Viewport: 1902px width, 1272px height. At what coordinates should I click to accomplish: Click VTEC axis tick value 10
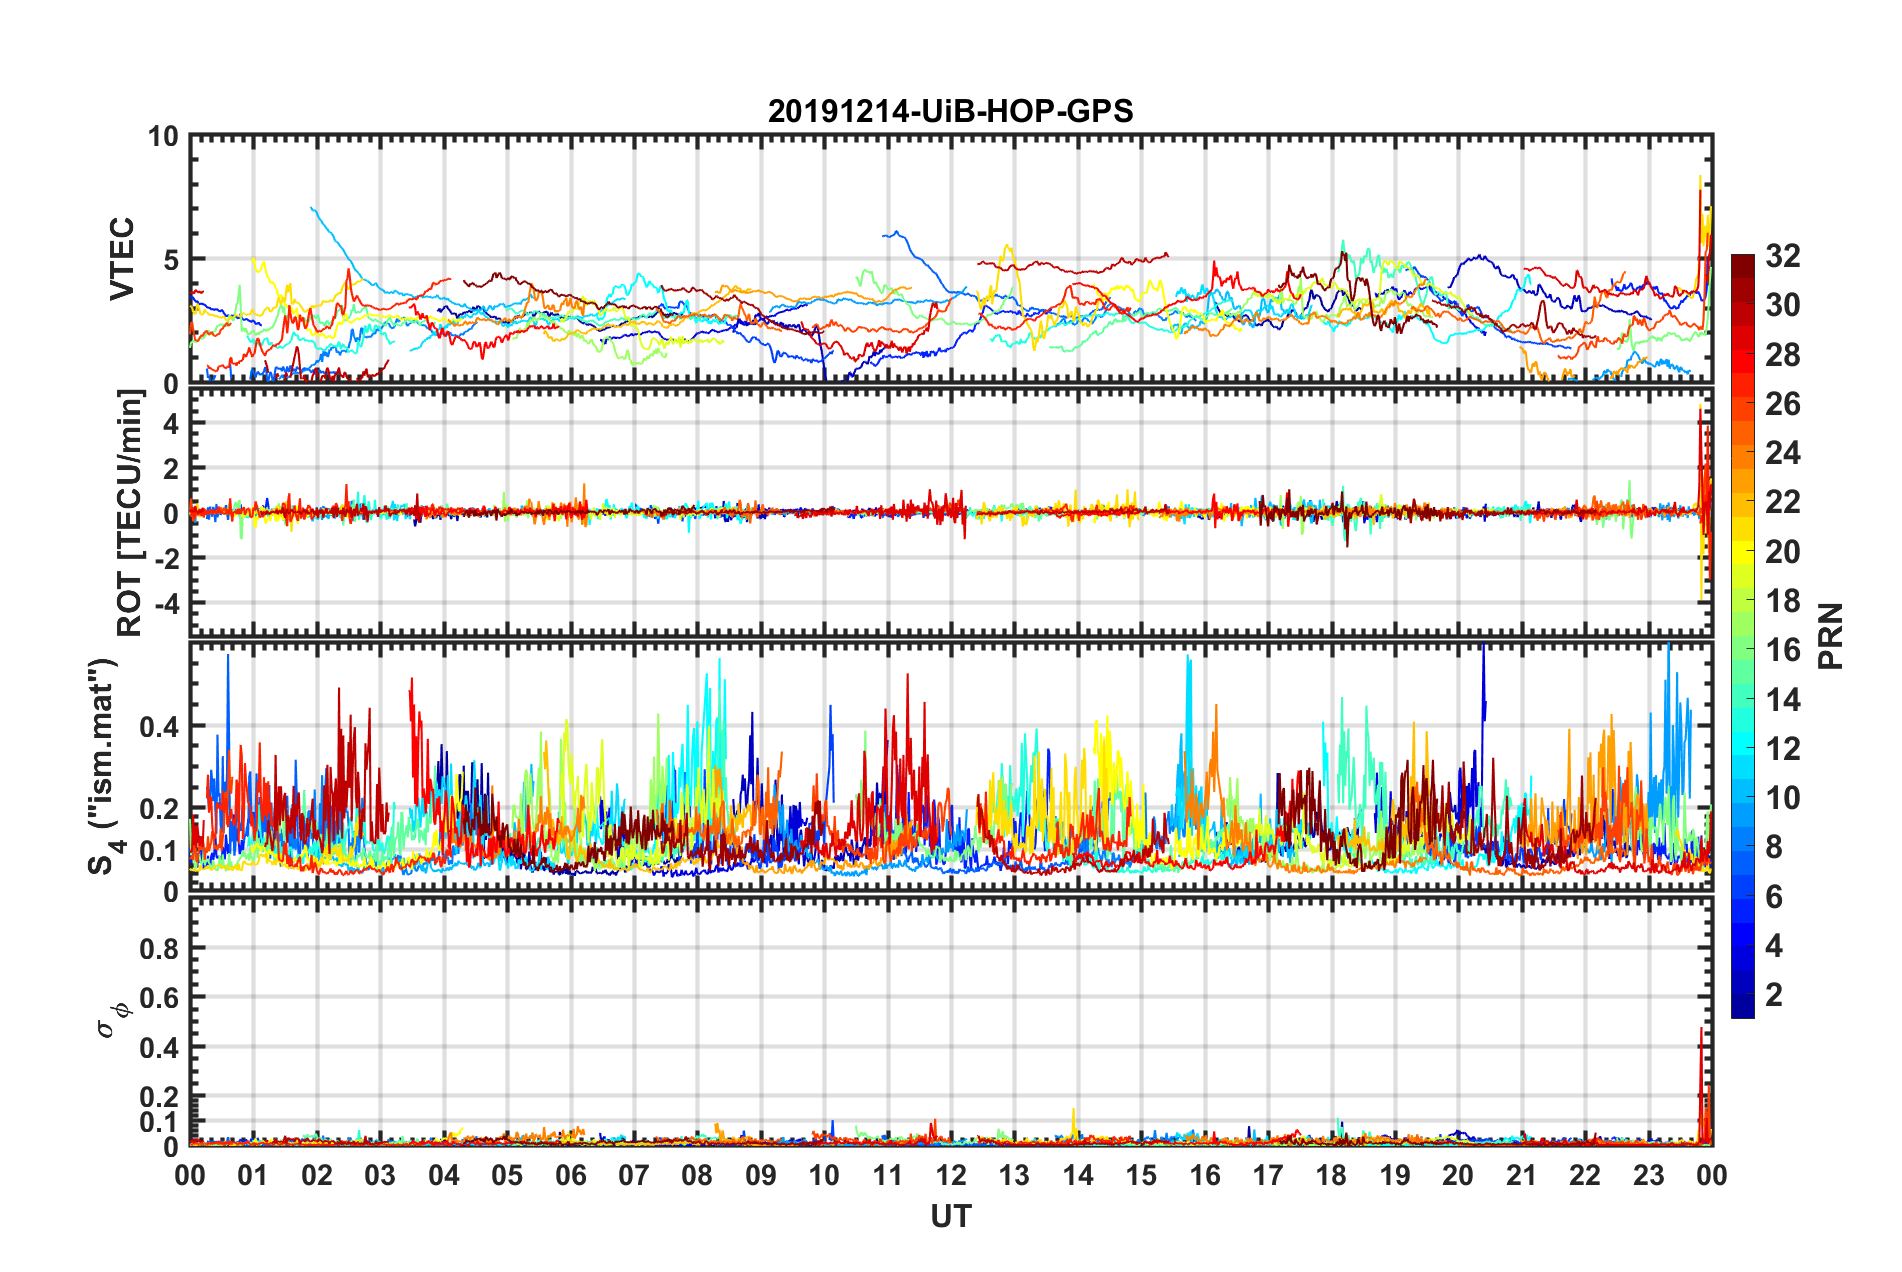(x=163, y=137)
